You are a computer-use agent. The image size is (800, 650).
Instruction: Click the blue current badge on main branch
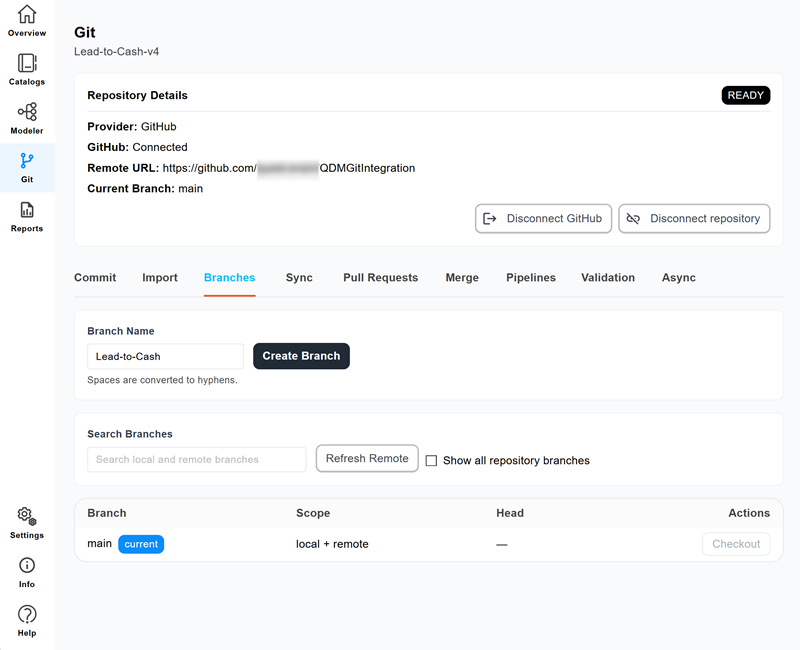(x=141, y=544)
